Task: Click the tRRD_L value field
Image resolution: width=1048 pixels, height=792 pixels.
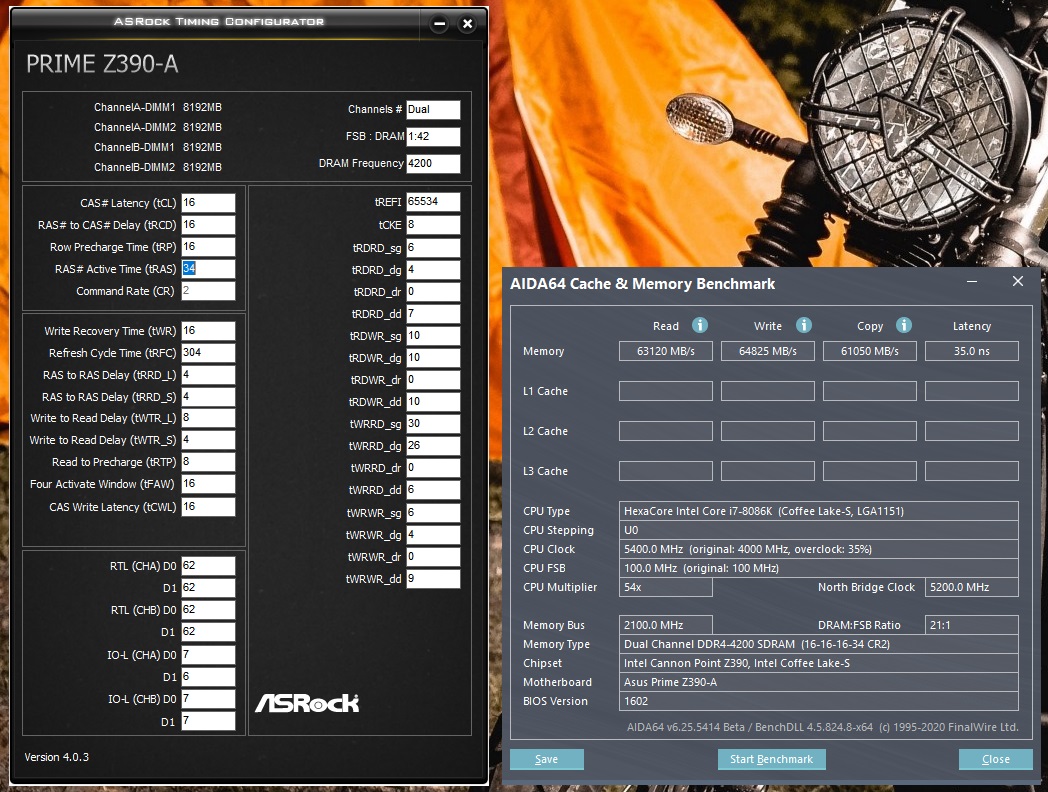Action: pyautogui.click(x=208, y=375)
